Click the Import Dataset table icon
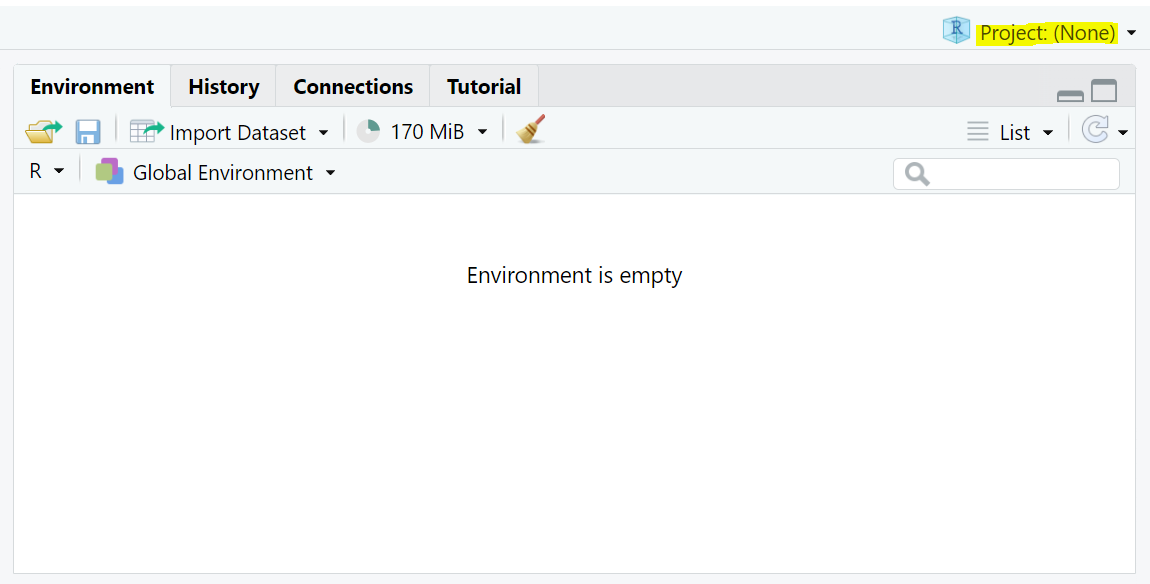Viewport: 1150px width, 584px height. tap(146, 131)
